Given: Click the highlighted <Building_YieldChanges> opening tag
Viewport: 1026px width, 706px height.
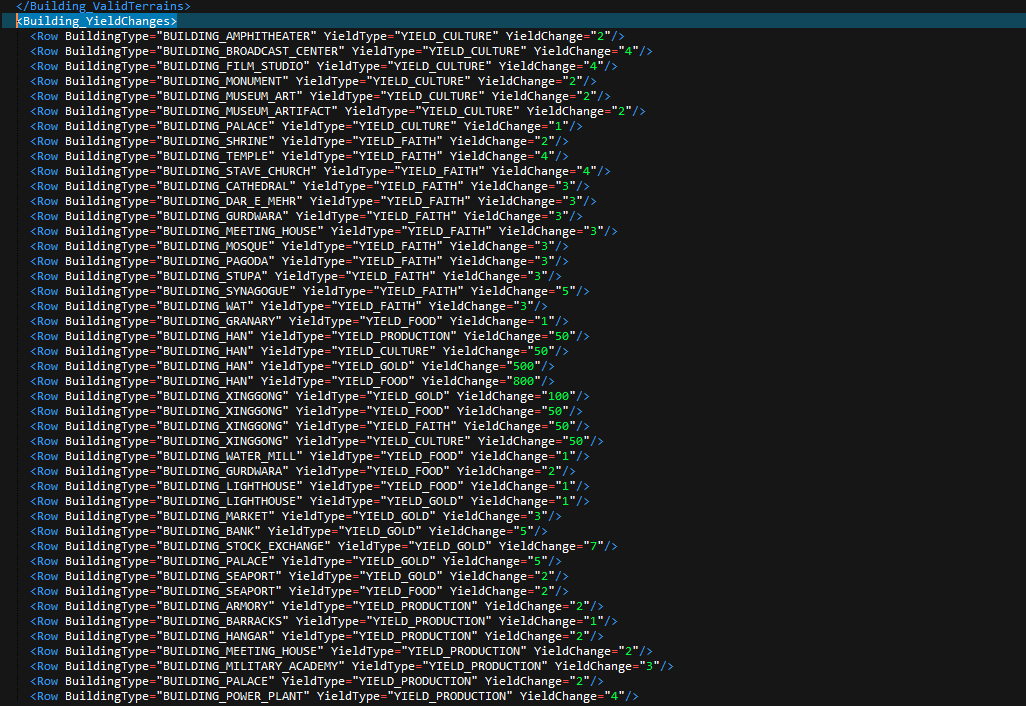Looking at the screenshot, I should click(x=96, y=21).
